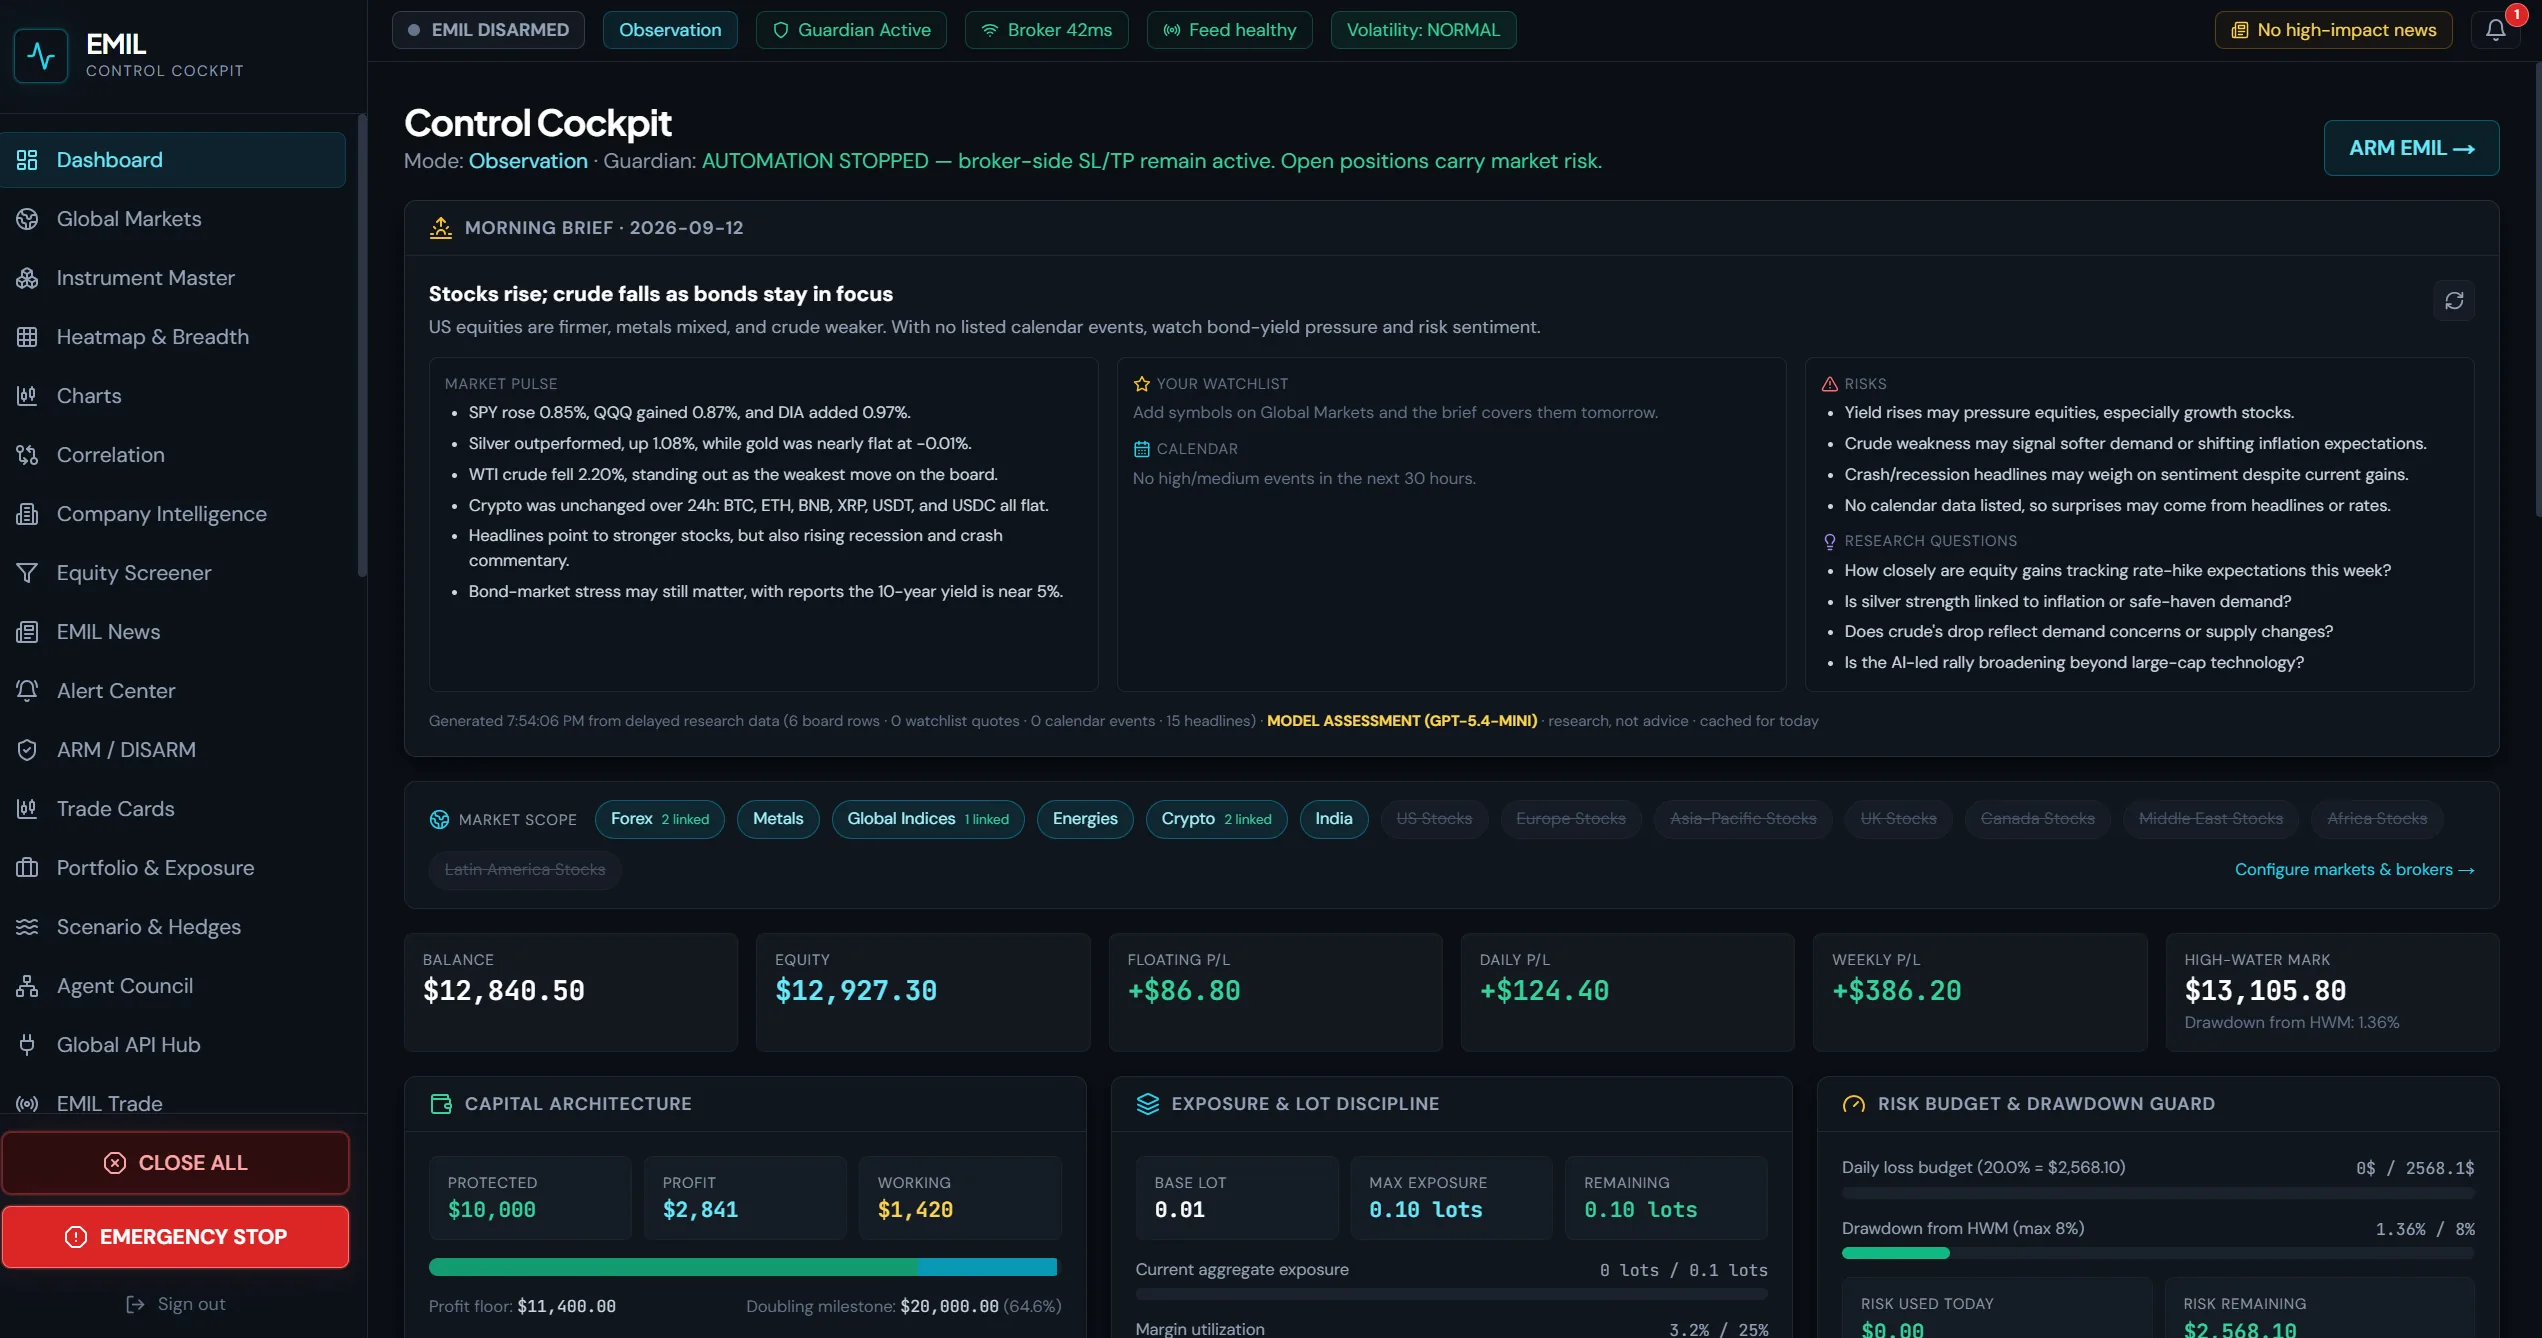Click the Global Markets globe icon
The height and width of the screenshot is (1338, 2542).
click(27, 219)
